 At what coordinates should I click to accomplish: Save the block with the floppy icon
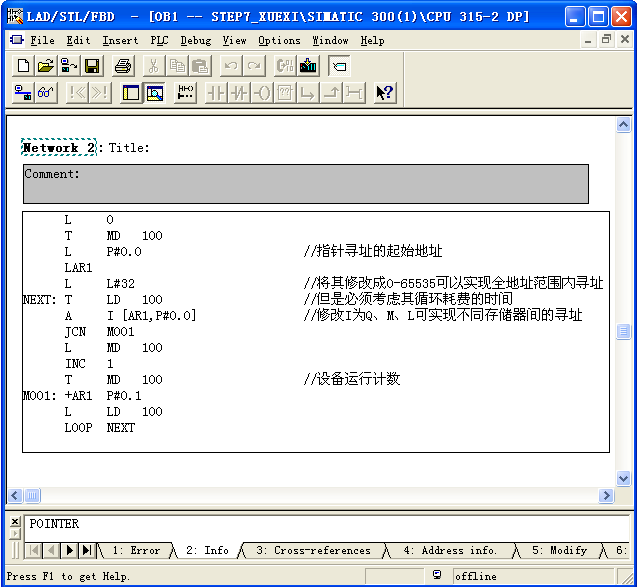[x=92, y=66]
